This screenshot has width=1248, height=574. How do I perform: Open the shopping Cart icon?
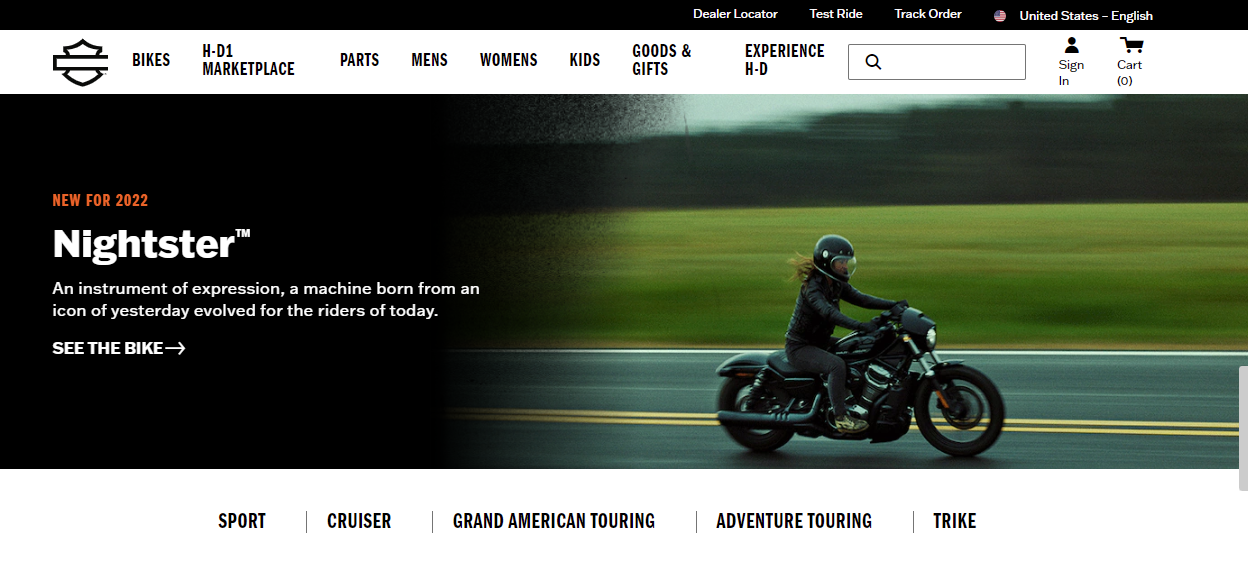pos(1131,45)
